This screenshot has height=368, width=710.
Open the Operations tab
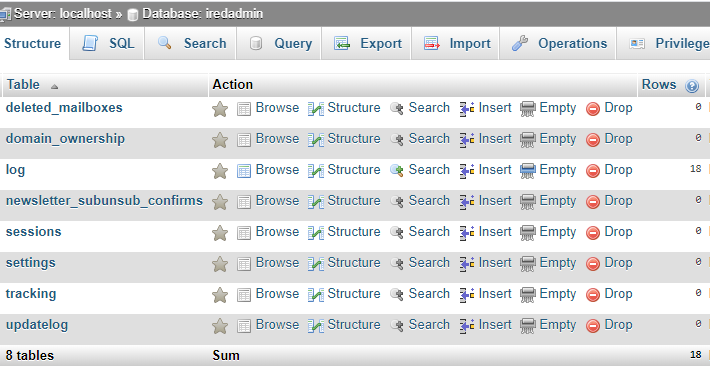coord(558,43)
